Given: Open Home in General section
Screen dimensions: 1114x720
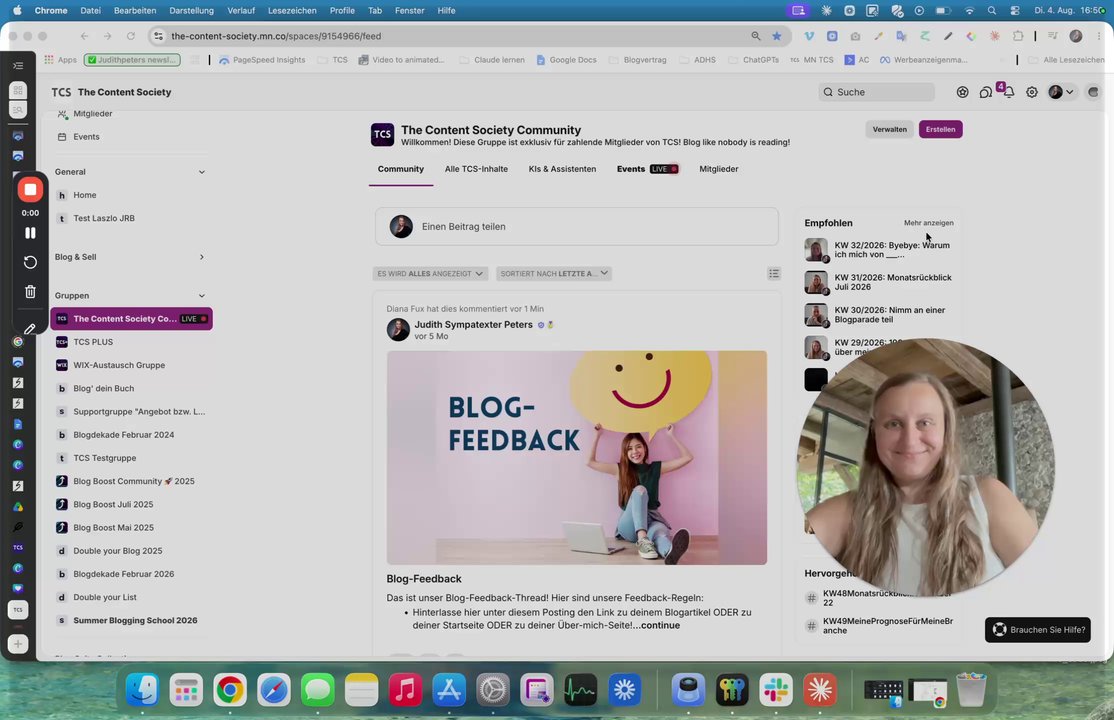Looking at the screenshot, I should (x=85, y=195).
